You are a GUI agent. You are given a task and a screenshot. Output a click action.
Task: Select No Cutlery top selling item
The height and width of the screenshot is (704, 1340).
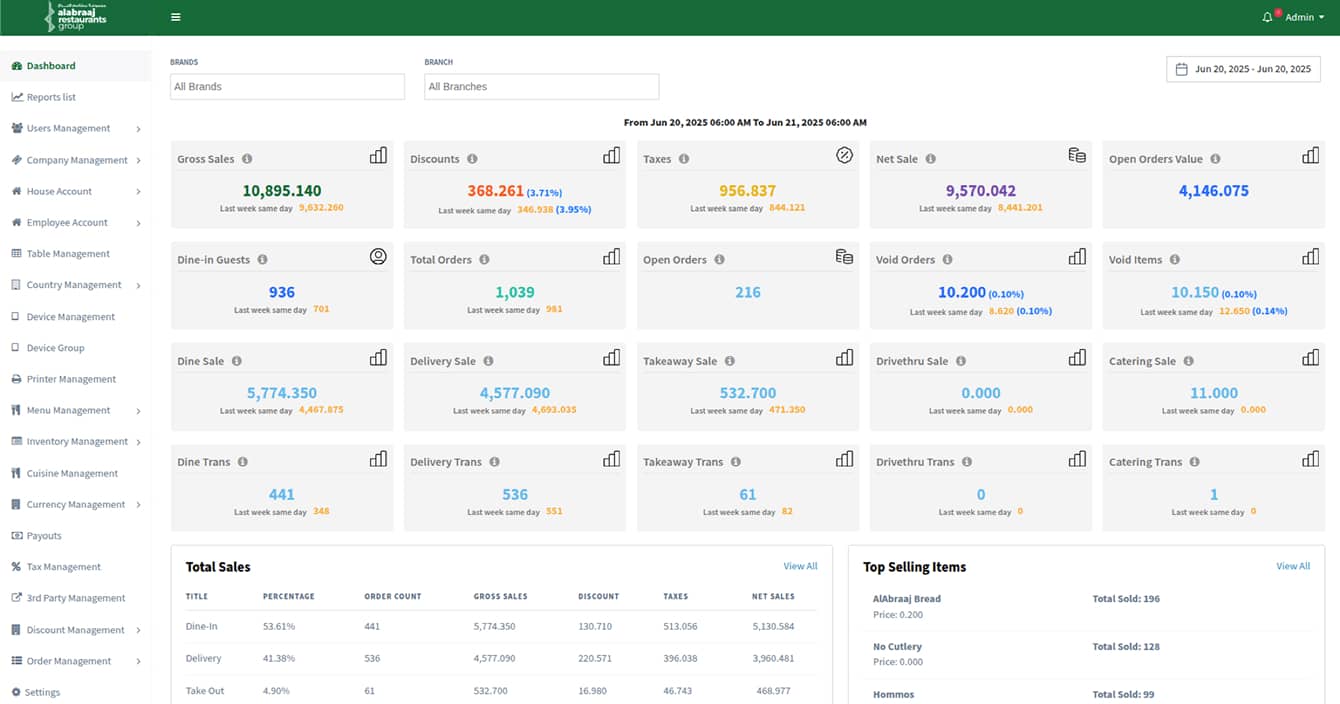coord(897,647)
